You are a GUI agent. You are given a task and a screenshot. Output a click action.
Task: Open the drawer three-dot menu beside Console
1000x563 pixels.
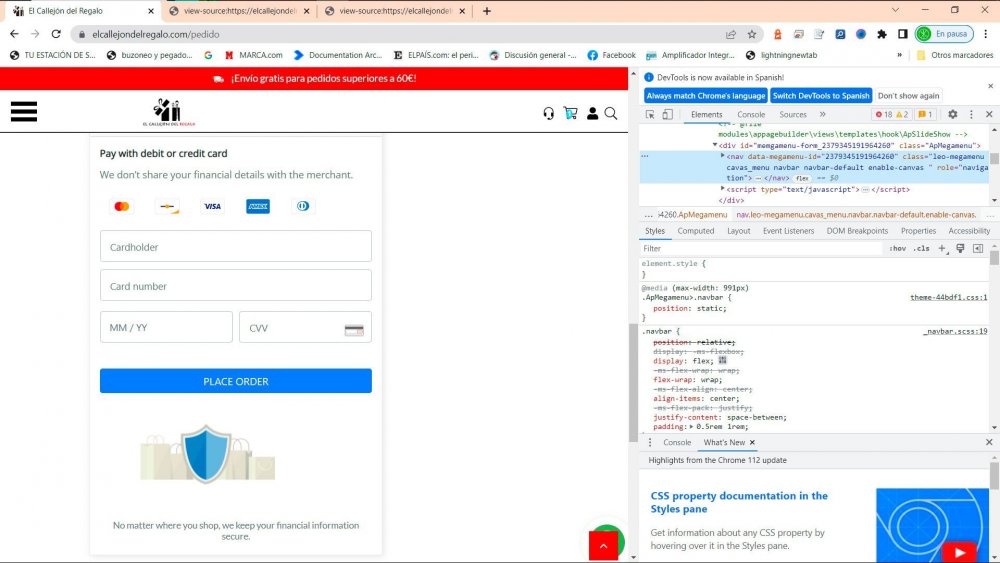650,442
